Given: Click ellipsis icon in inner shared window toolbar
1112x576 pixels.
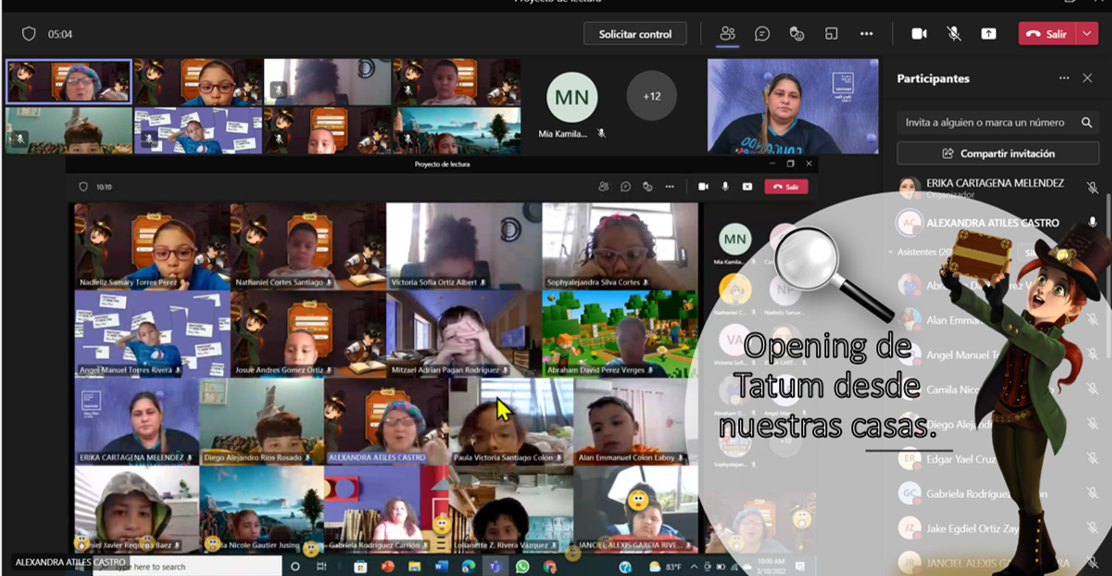Looking at the screenshot, I should [x=669, y=187].
